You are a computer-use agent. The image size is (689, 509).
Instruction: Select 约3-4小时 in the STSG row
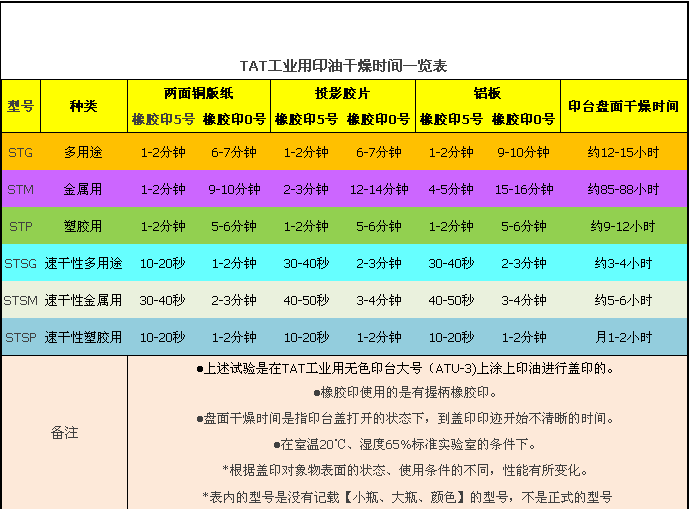pyautogui.click(x=624, y=263)
